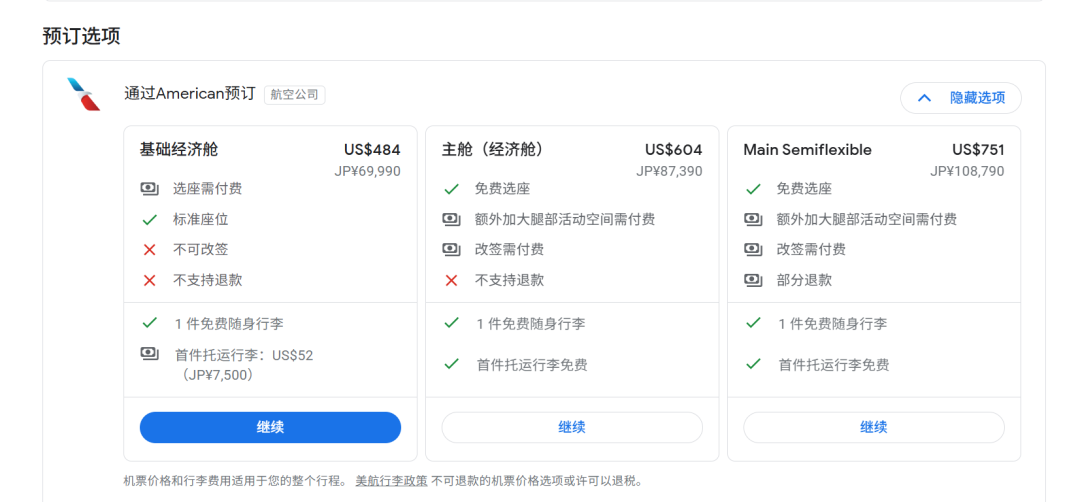Screen dimensions: 1080x502
Task: Click the red X icon for 不支持退款 in 主舱
Action: (451, 280)
